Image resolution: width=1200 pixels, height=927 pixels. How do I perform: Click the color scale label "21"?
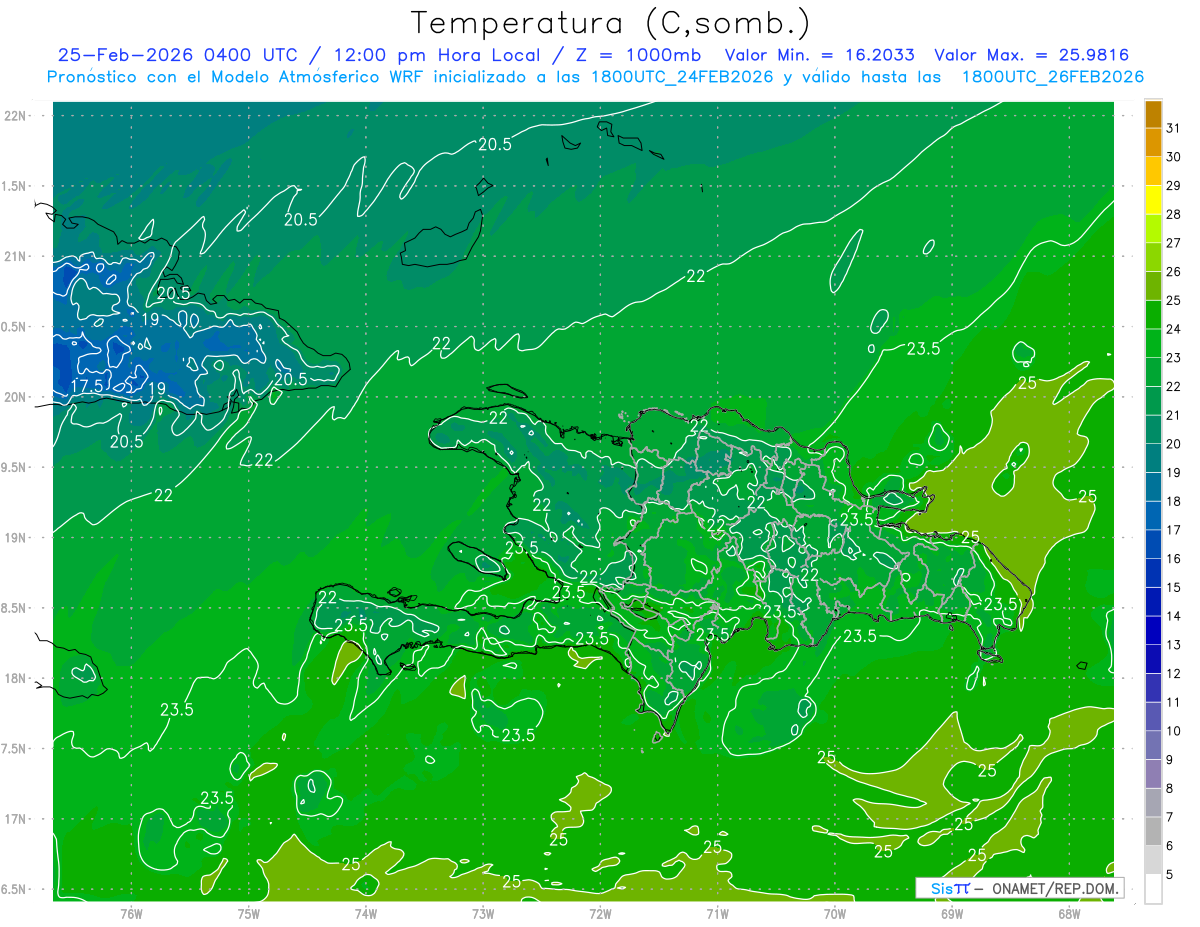click(1174, 415)
